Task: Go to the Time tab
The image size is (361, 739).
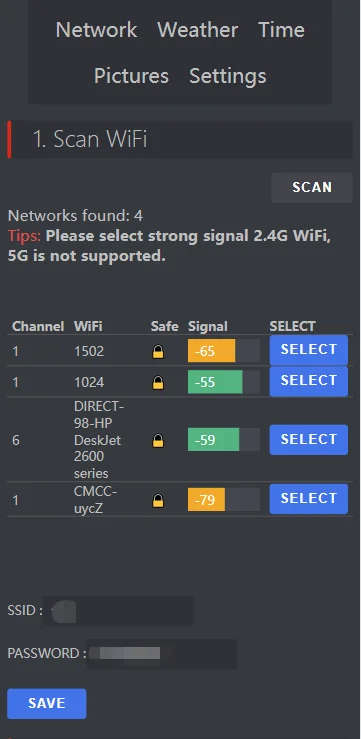Action: pos(281,30)
